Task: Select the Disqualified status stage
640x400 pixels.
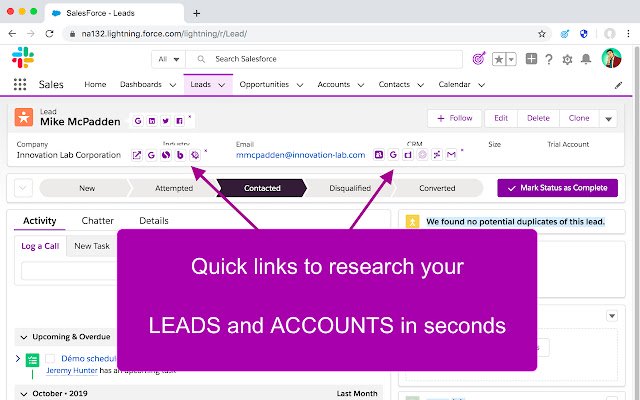Action: [350, 188]
